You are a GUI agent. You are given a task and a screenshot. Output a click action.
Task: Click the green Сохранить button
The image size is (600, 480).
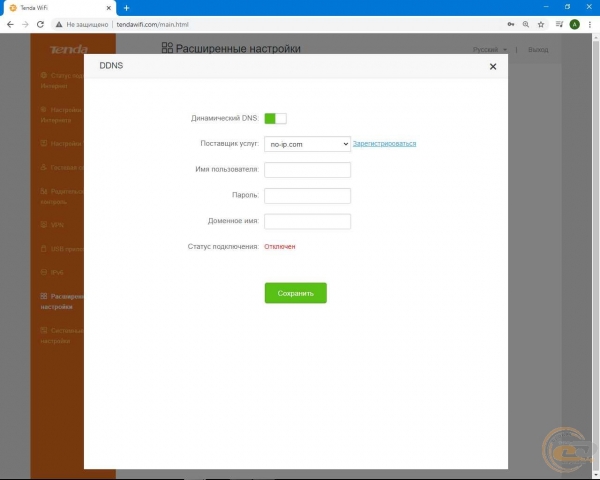[x=295, y=293]
